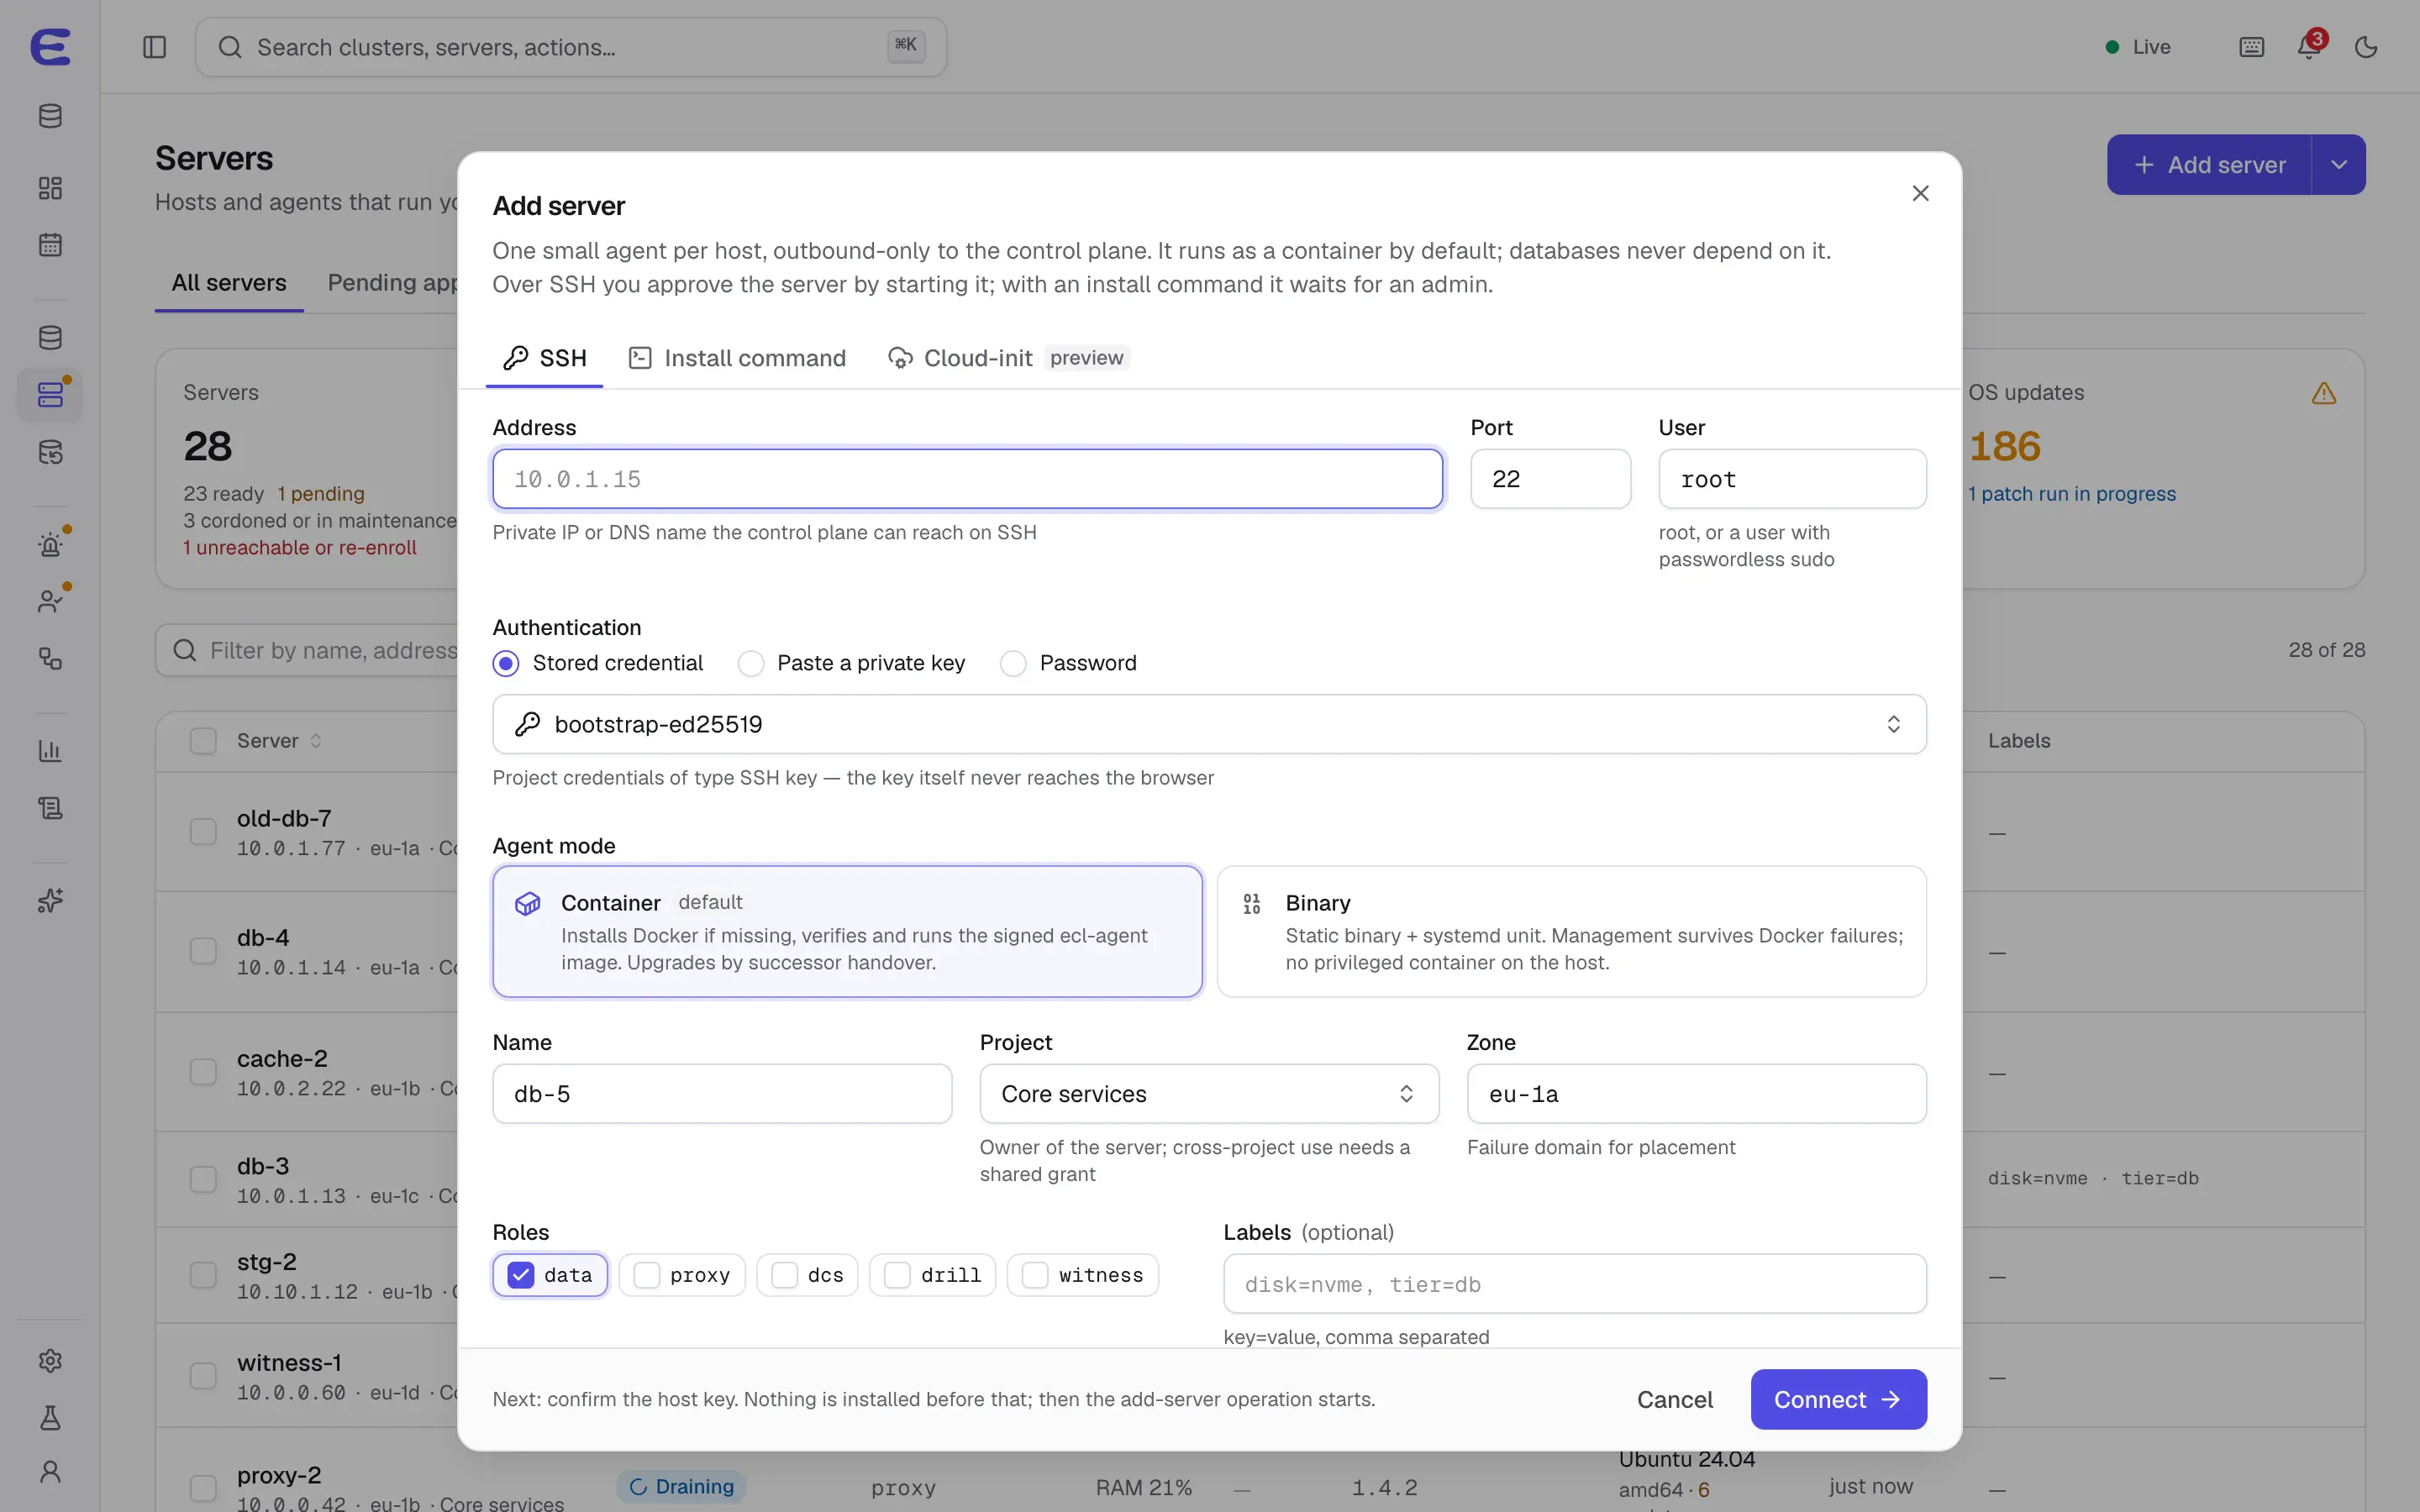This screenshot has height=1512, width=2420.
Task: Switch to the Cloud-init tab
Action: coord(1008,358)
